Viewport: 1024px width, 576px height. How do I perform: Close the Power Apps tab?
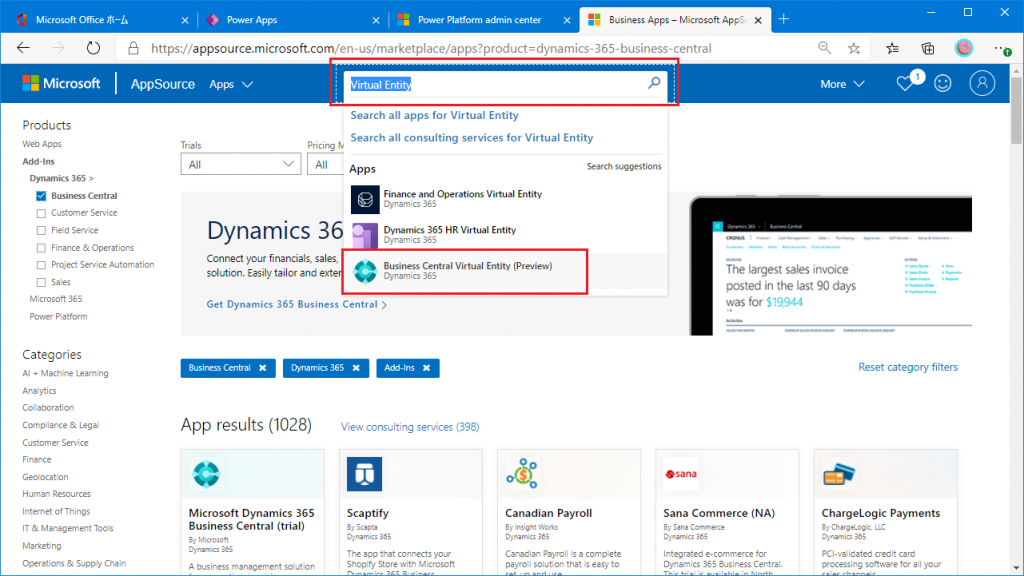tap(376, 20)
